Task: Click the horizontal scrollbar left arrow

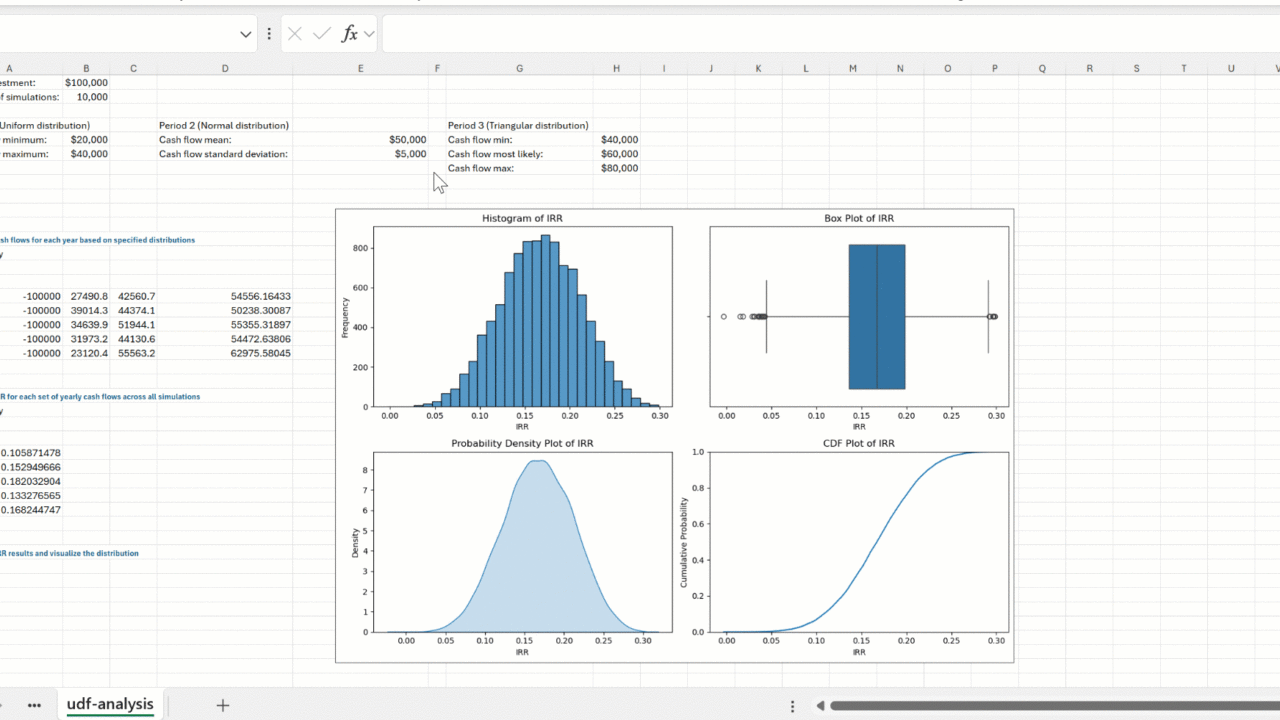Action: 821,706
